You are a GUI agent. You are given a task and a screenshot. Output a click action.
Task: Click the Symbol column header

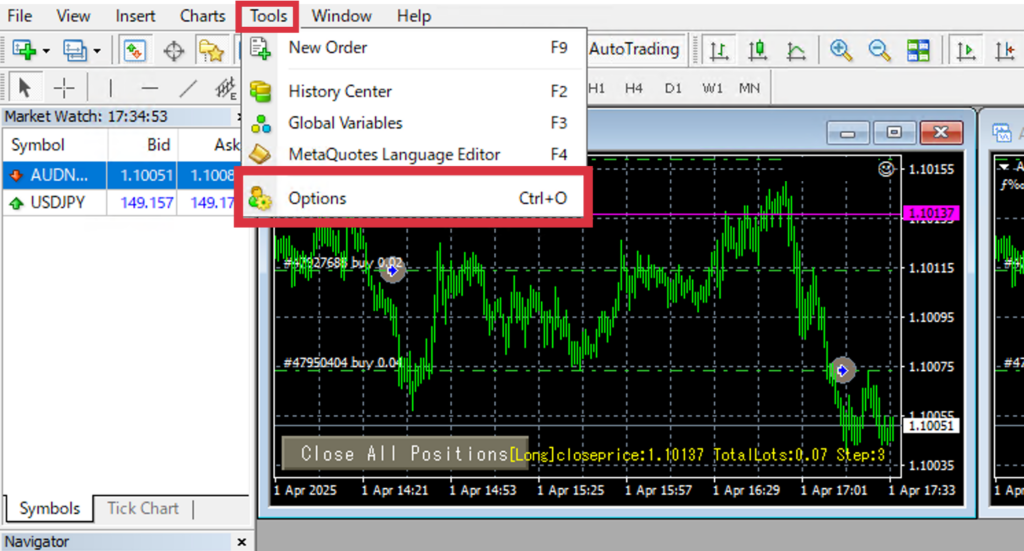(56, 145)
